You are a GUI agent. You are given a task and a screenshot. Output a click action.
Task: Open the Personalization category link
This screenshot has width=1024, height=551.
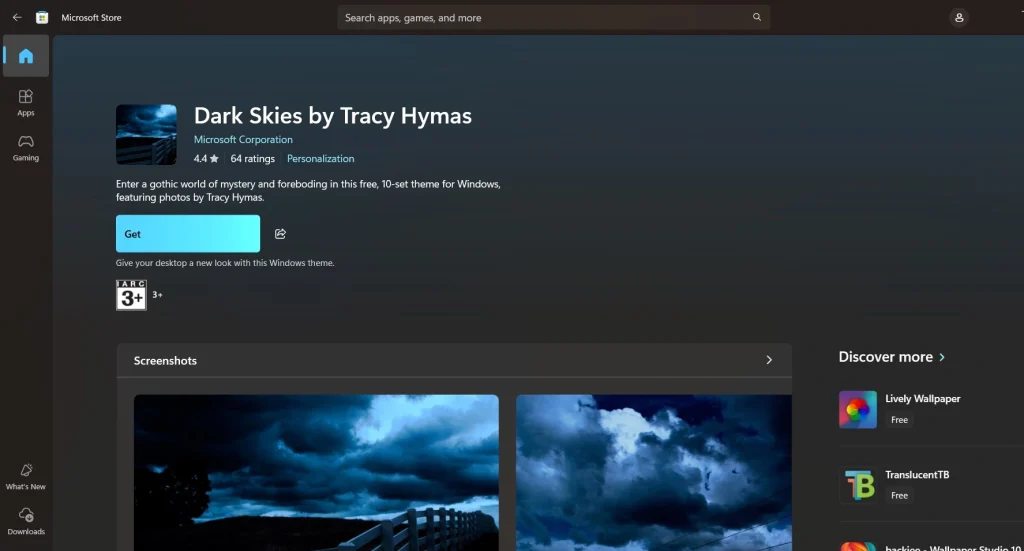point(320,159)
